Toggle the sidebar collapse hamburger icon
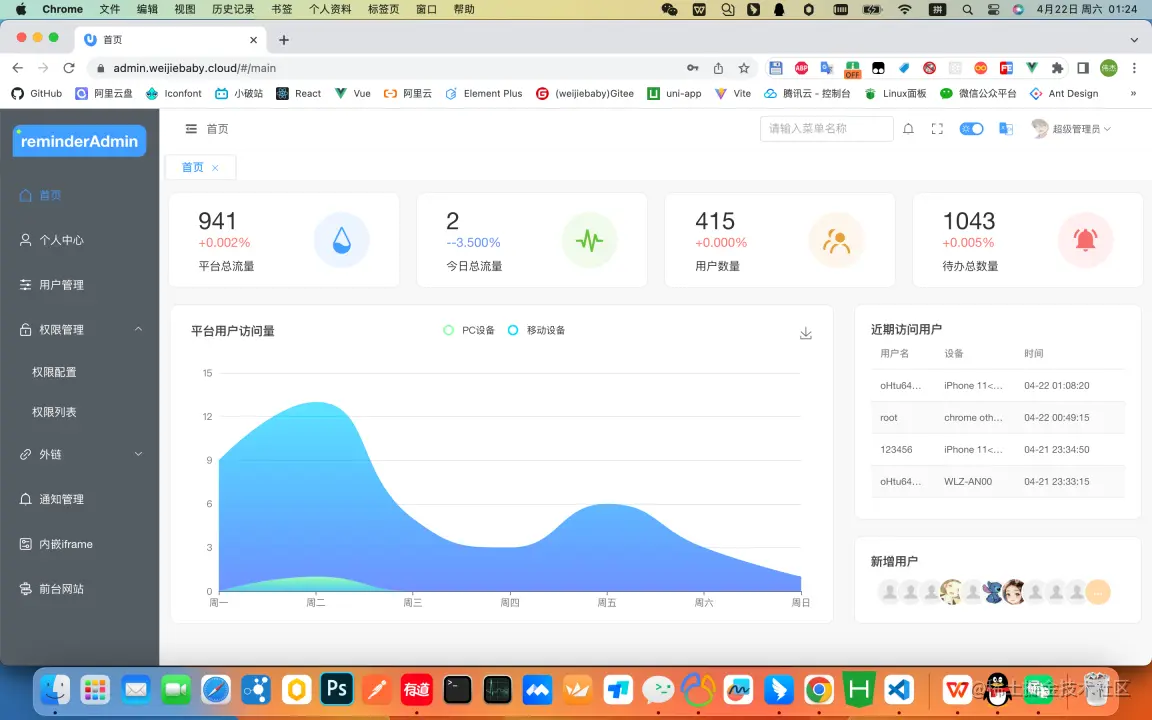 coord(191,129)
